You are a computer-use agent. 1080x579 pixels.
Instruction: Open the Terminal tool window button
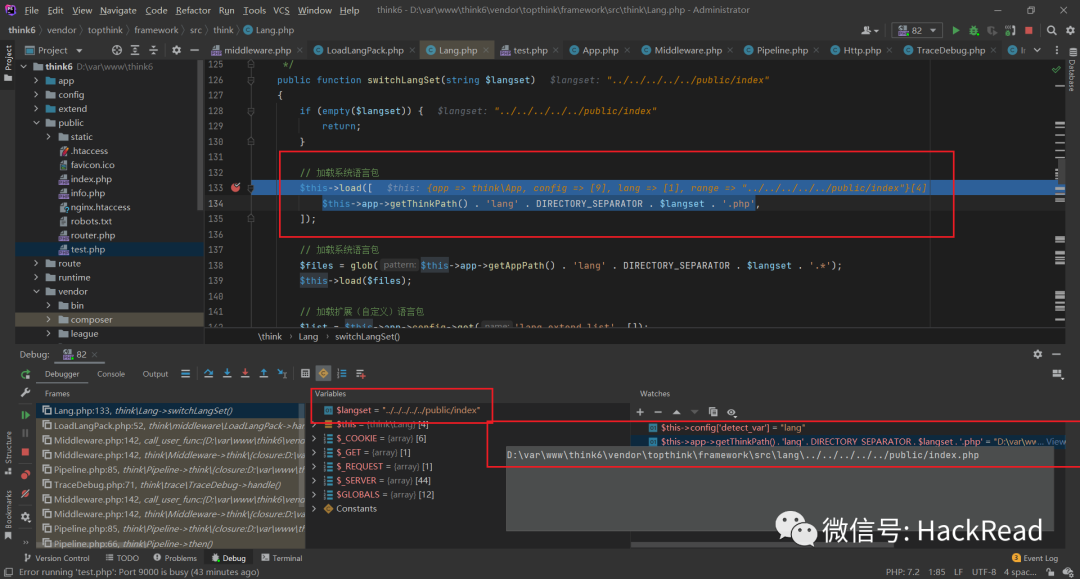[281, 558]
